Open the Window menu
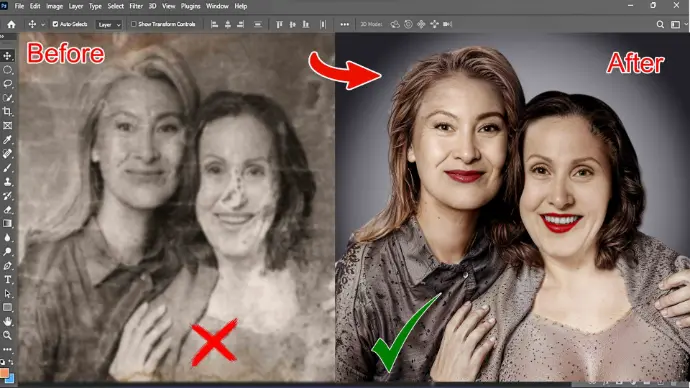The height and width of the screenshot is (388, 690). pos(217,6)
